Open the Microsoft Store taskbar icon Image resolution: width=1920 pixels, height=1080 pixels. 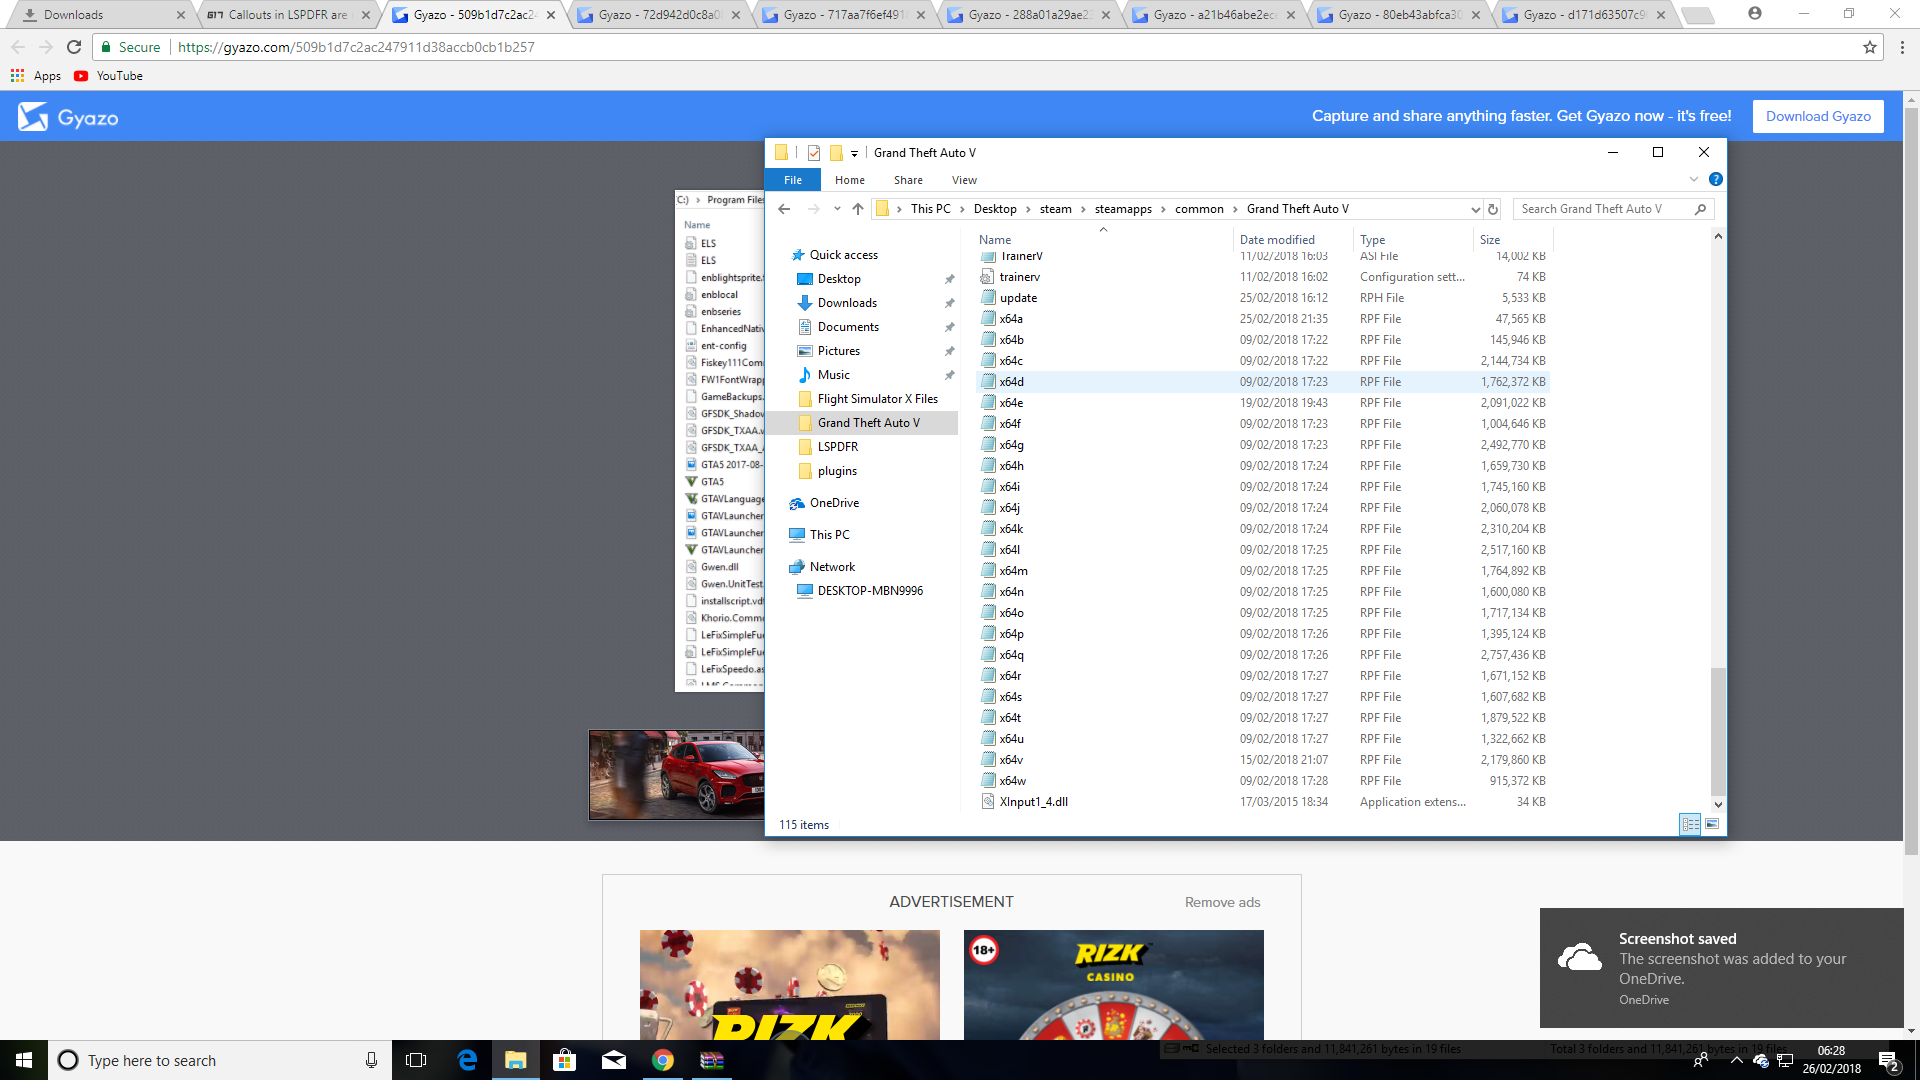565,1060
